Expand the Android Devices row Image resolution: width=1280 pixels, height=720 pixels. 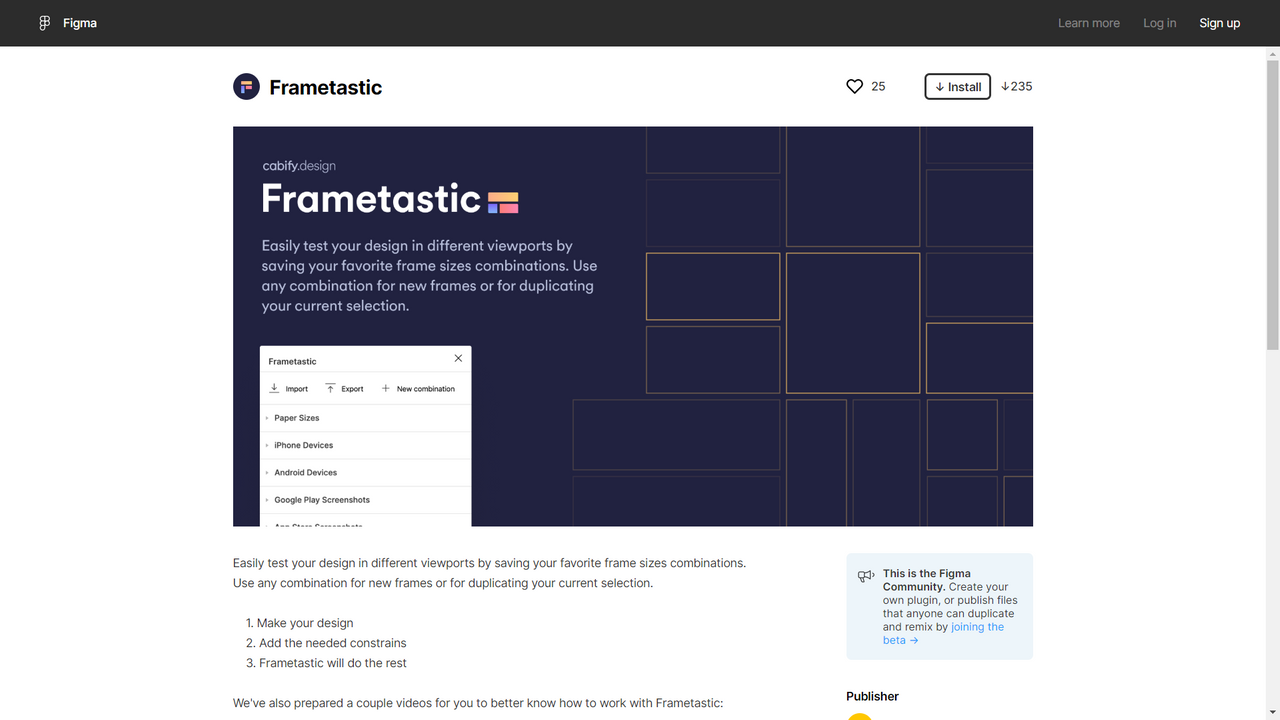coord(365,472)
